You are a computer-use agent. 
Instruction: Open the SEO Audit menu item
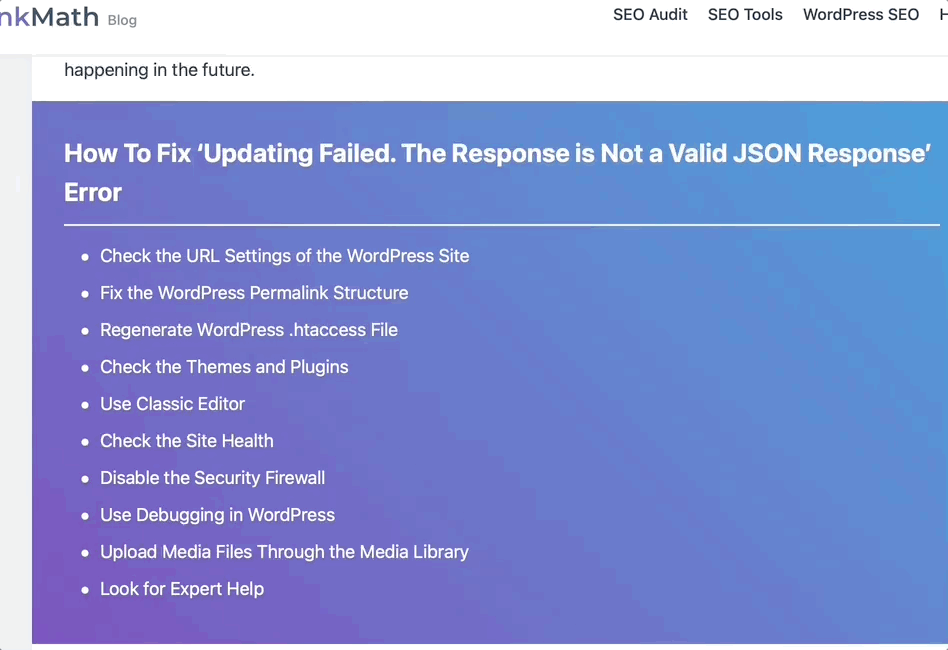(650, 15)
